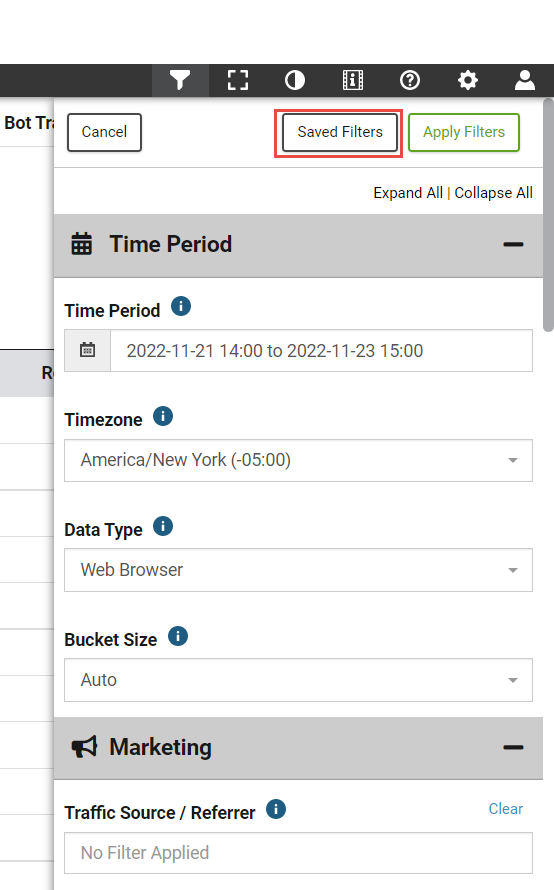Click calendar icon beside date range field

click(x=87, y=350)
